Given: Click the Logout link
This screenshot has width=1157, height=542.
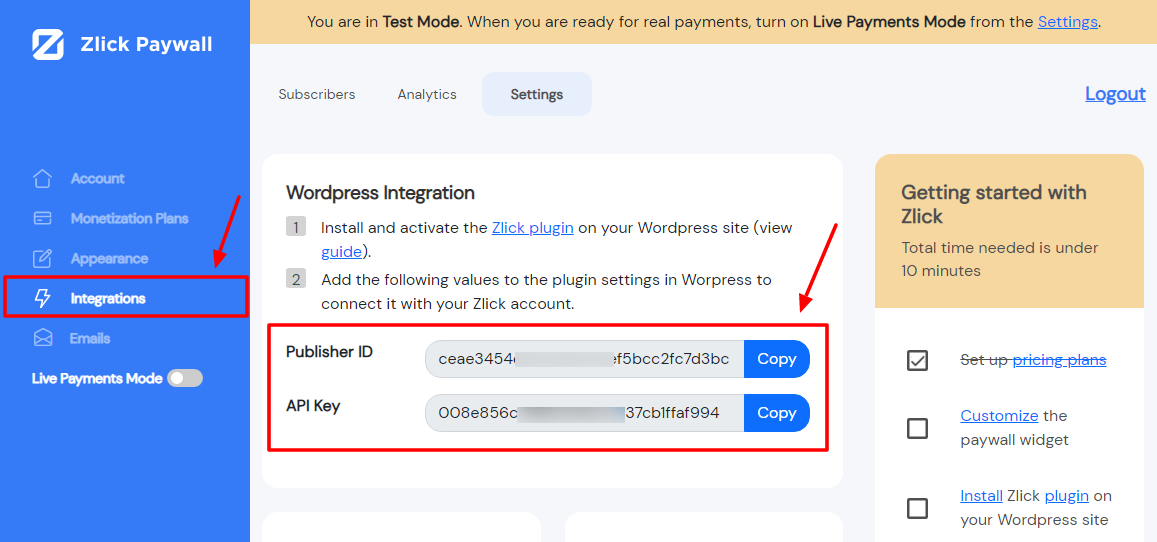Looking at the screenshot, I should click(x=1115, y=94).
